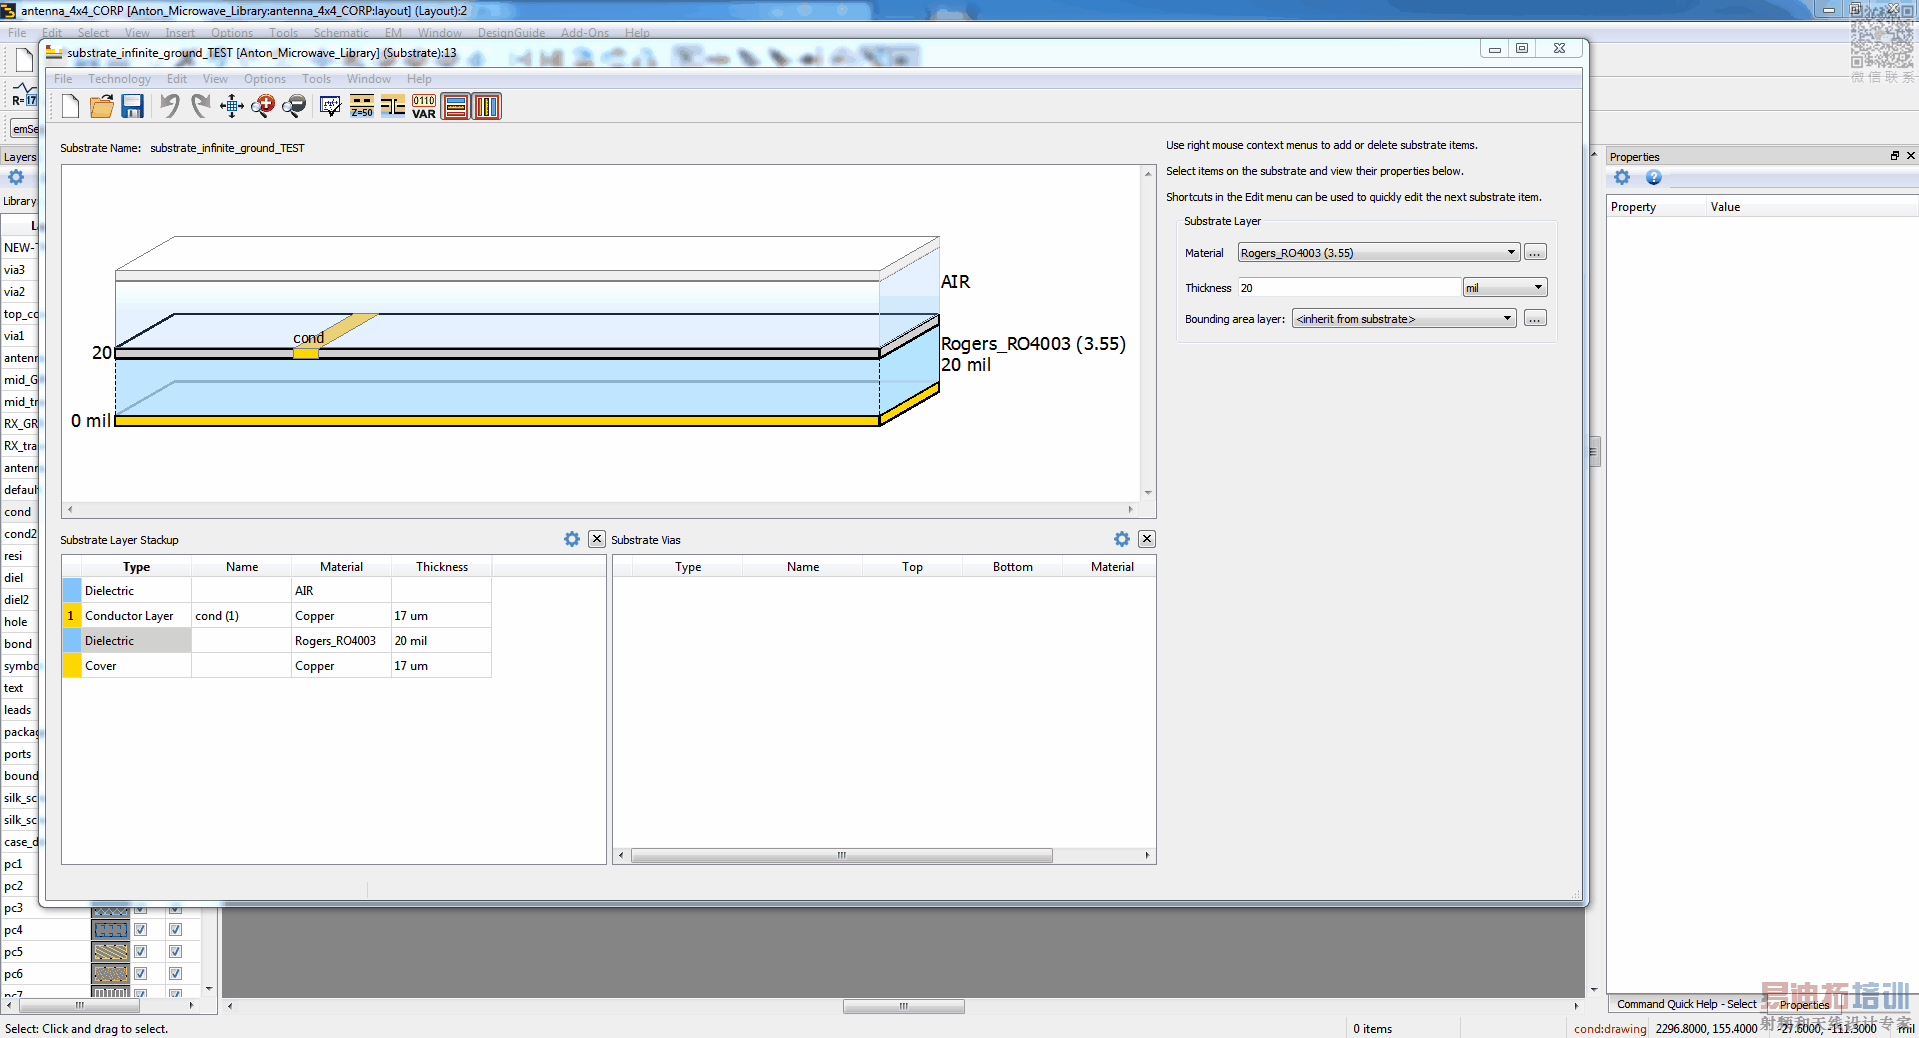Open the Bounding area layer dropdown

pyautogui.click(x=1404, y=319)
